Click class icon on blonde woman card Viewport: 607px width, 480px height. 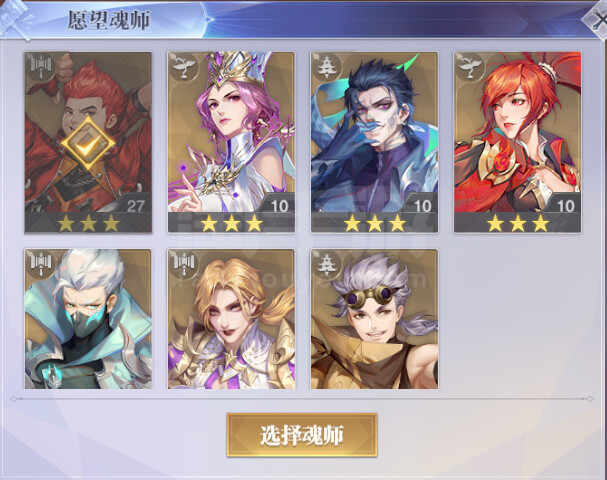pos(183,264)
